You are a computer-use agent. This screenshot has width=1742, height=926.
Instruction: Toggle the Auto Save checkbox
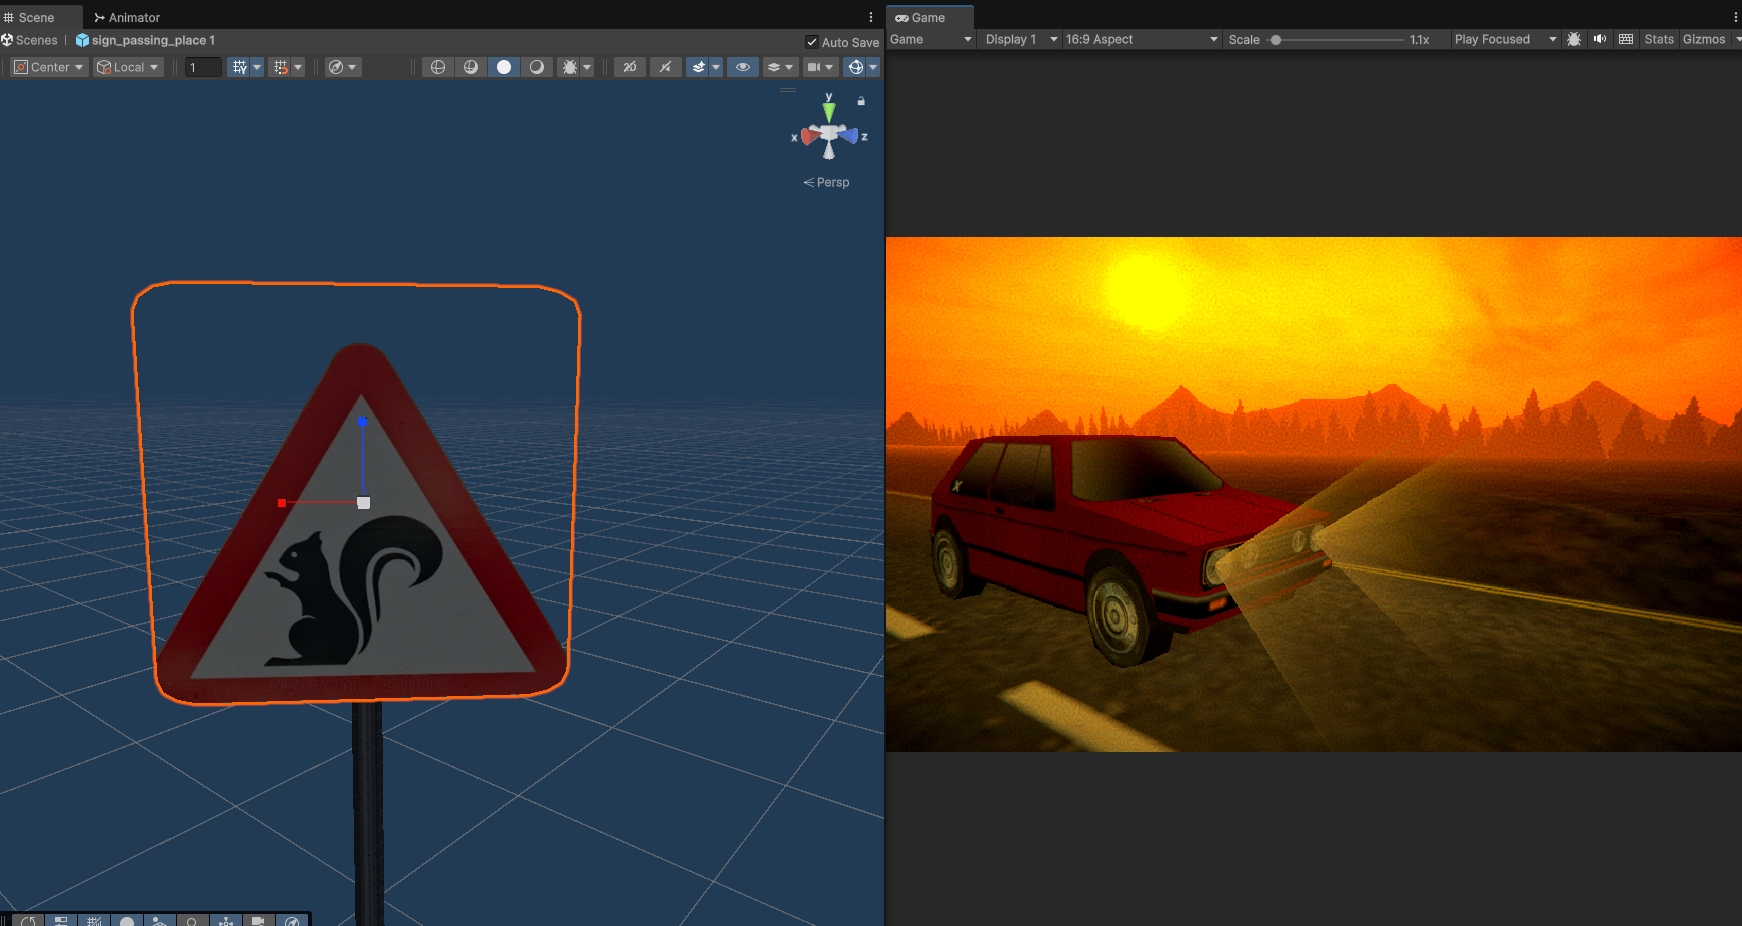[x=812, y=42]
